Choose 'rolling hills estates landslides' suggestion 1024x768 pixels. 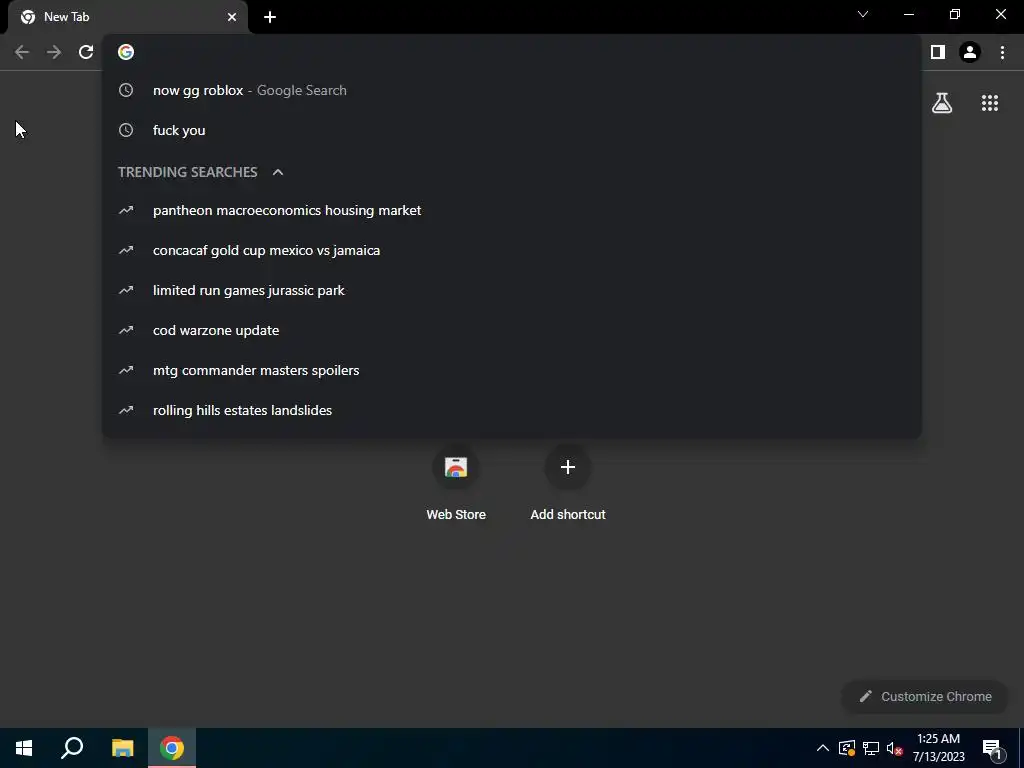(512, 410)
